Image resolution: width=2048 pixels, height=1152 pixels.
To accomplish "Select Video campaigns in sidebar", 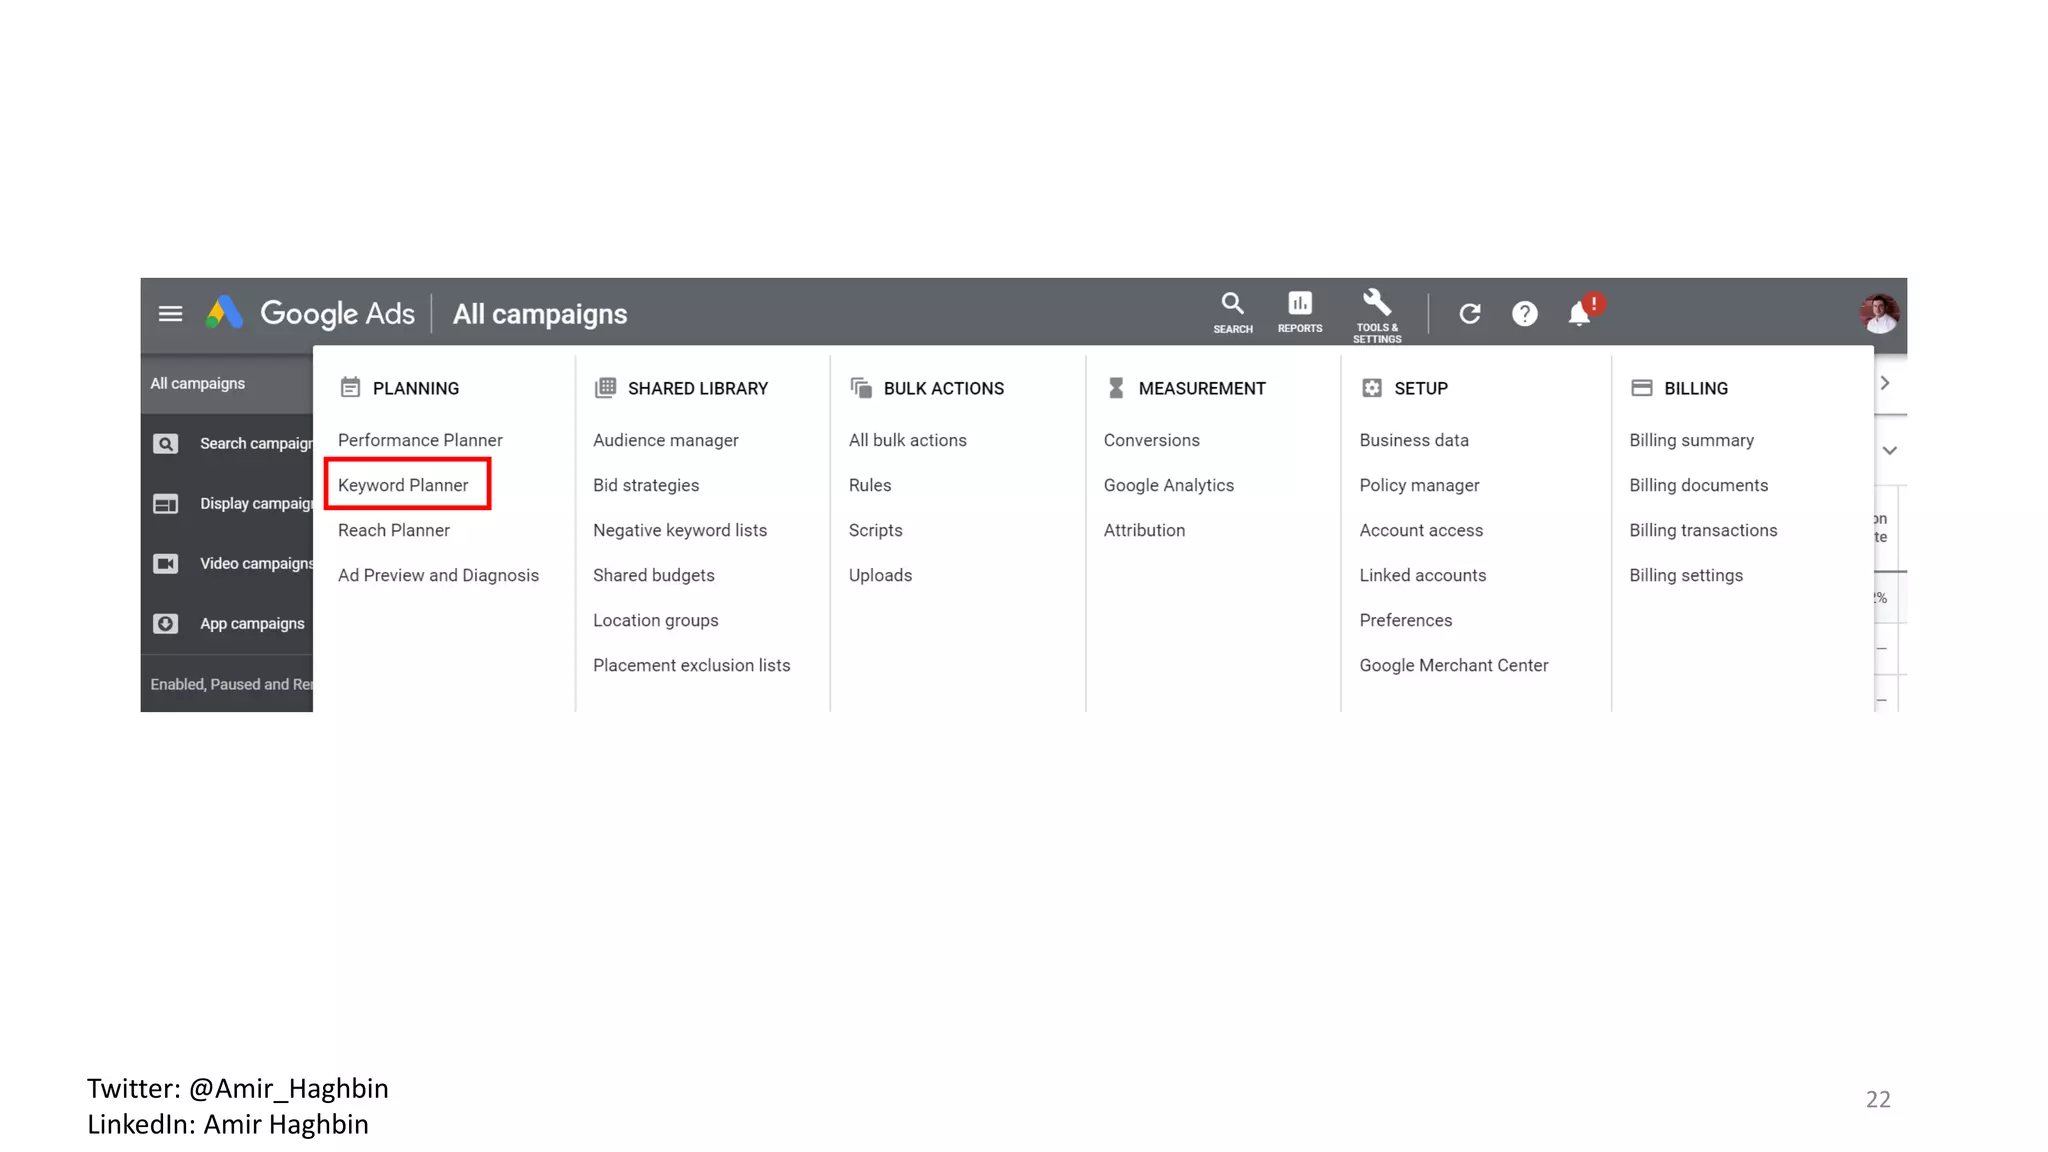I will click(255, 563).
